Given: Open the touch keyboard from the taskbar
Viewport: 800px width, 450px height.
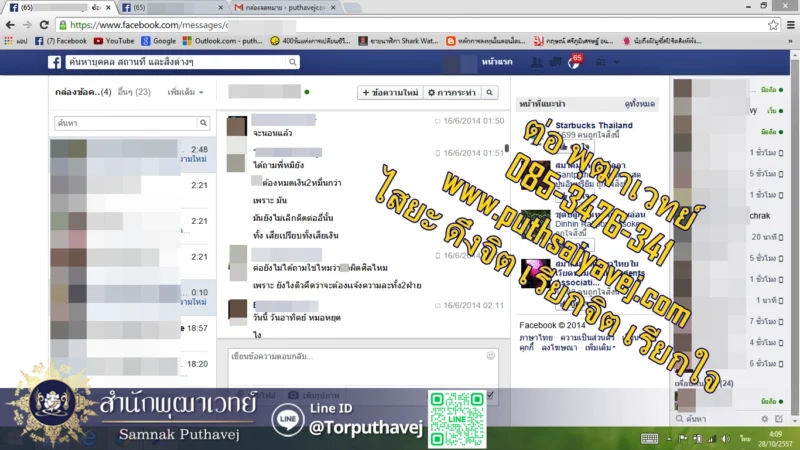Looking at the screenshot, I should (649, 439).
